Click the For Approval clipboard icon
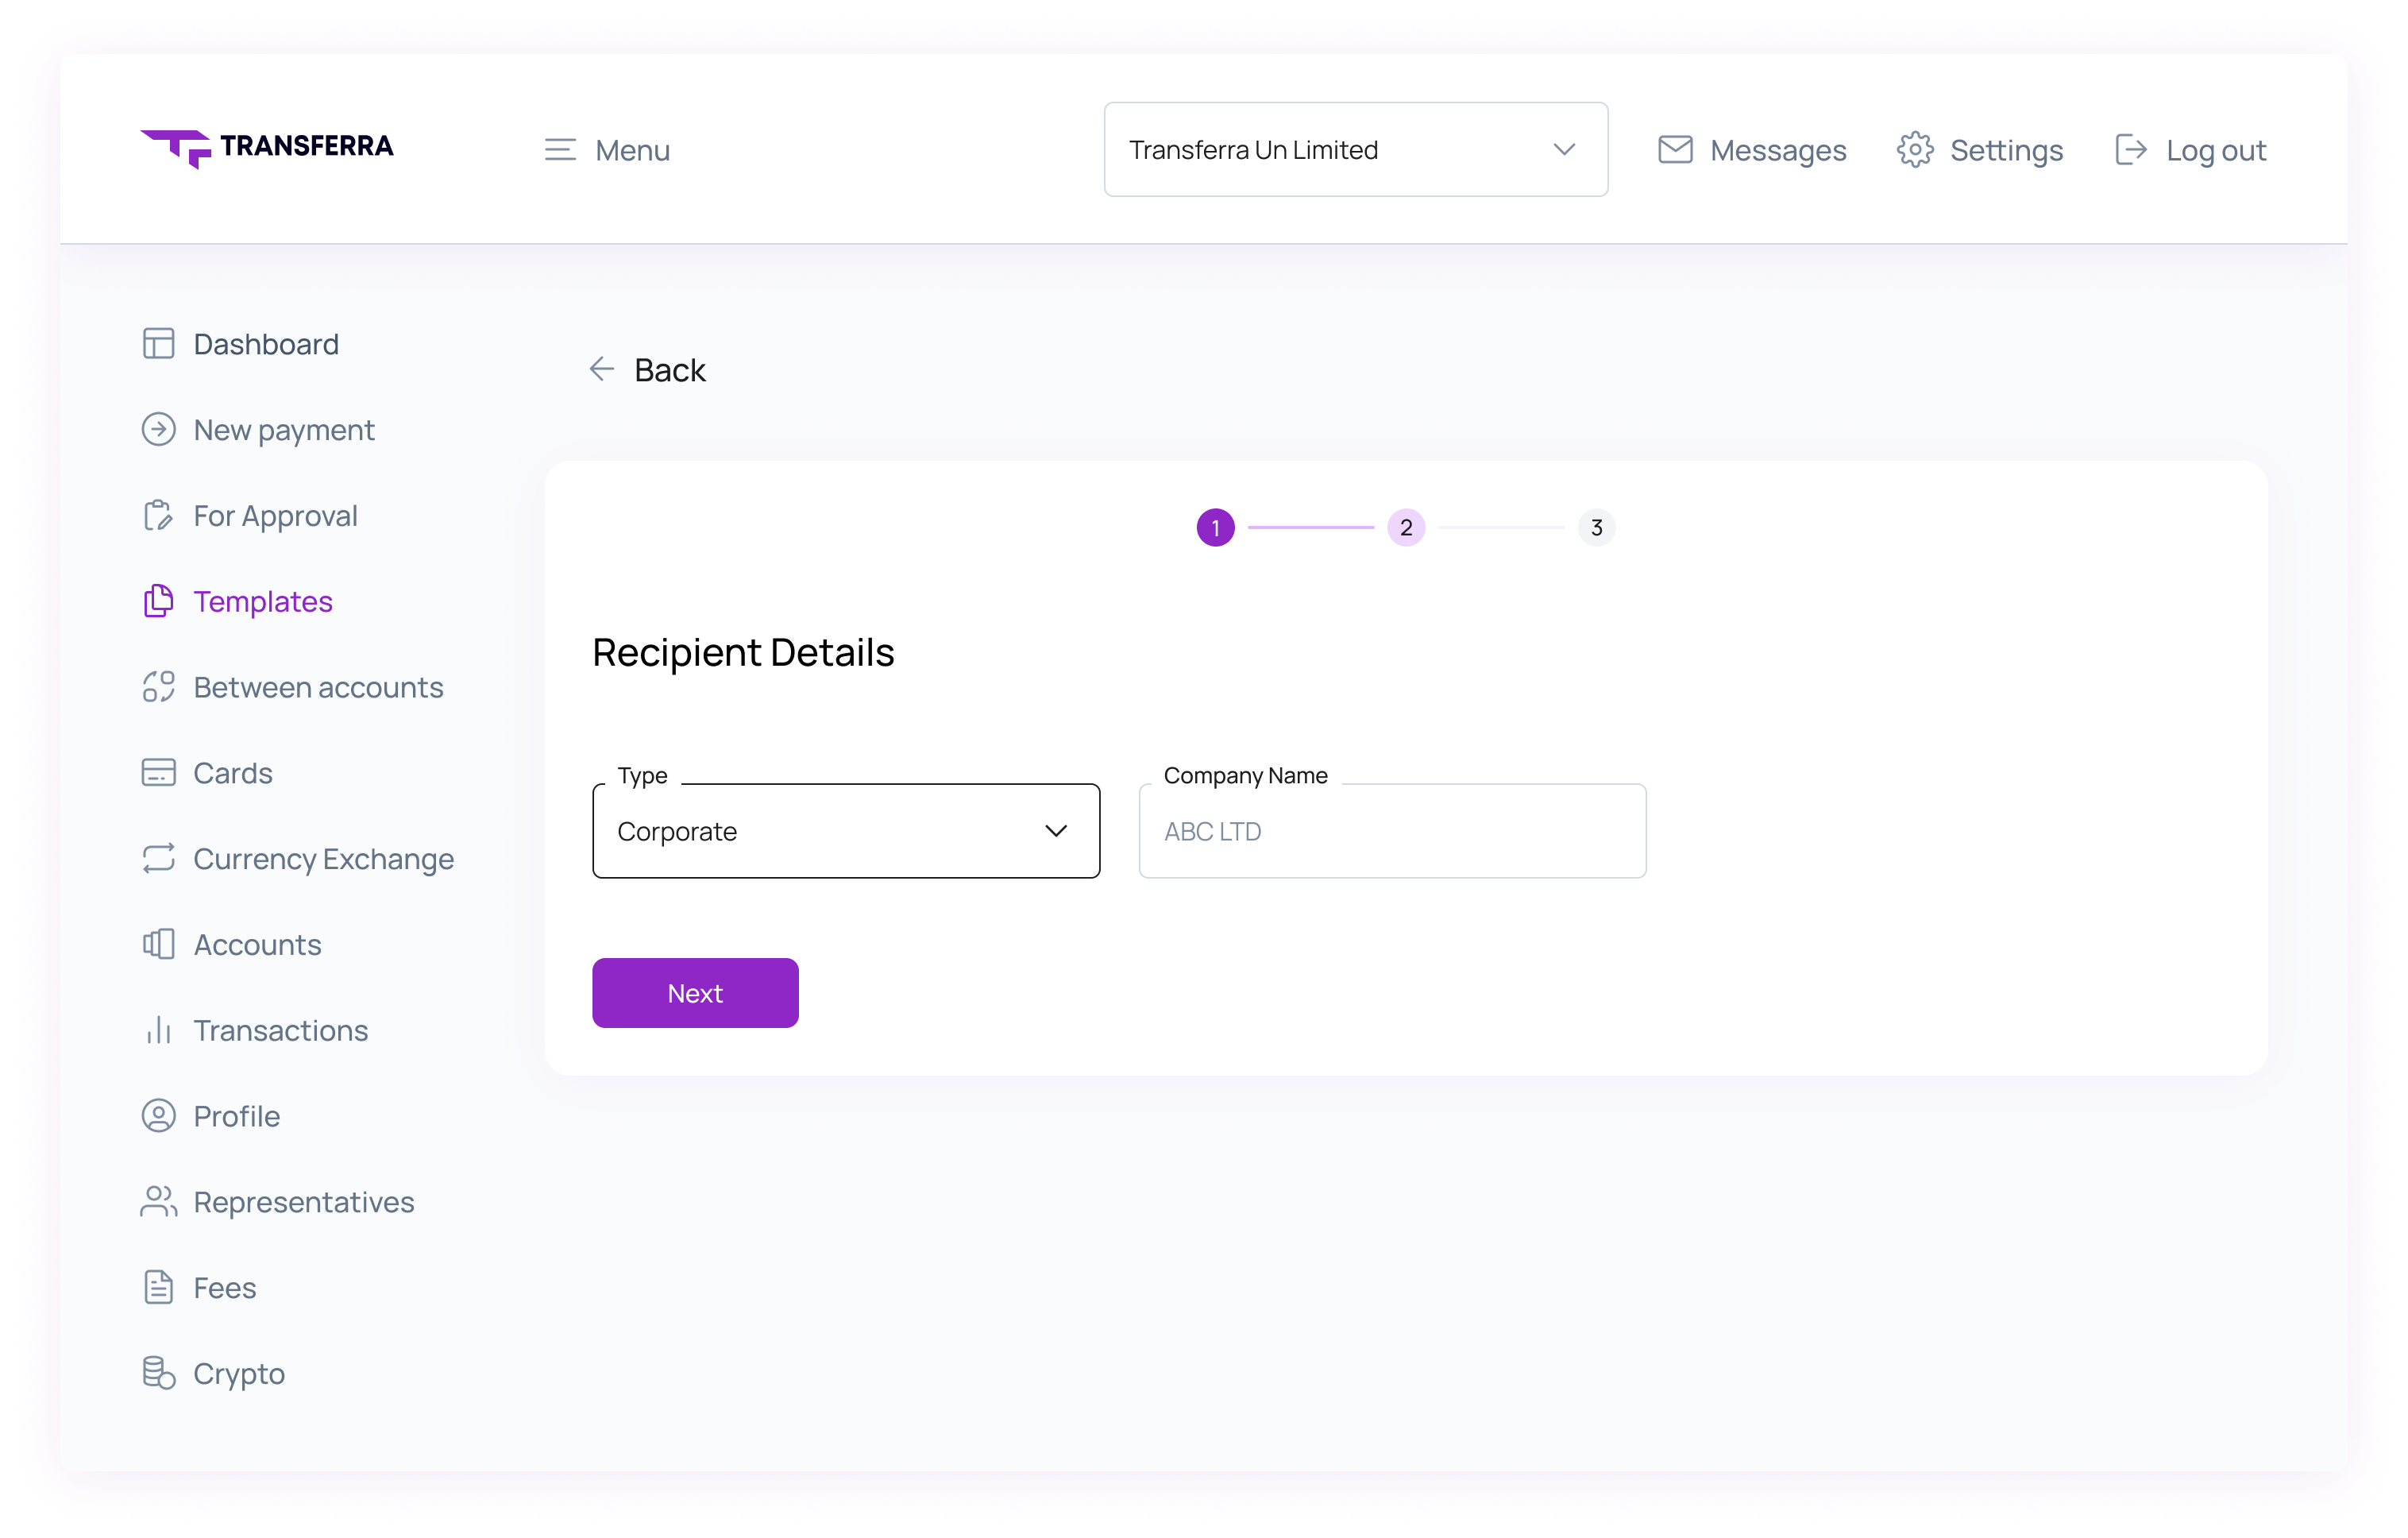This screenshot has width=2408, height=1538. click(x=158, y=516)
